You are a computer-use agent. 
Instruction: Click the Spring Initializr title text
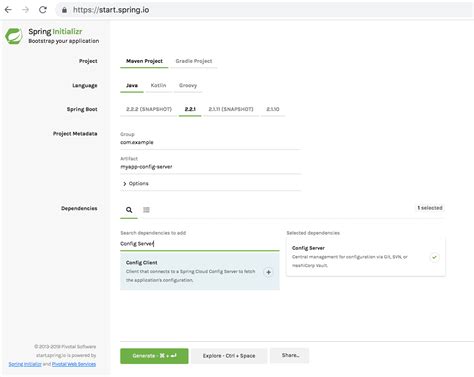55,31
